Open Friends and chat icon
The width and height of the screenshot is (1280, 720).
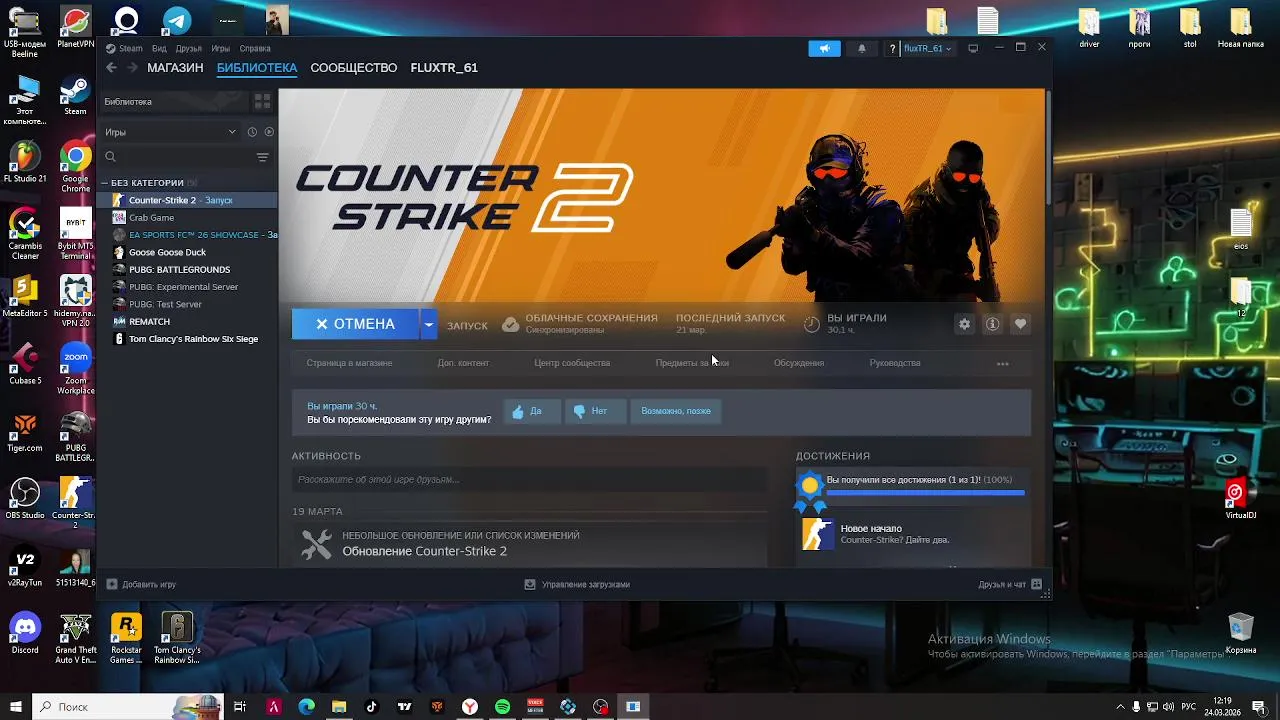pyautogui.click(x=1036, y=584)
